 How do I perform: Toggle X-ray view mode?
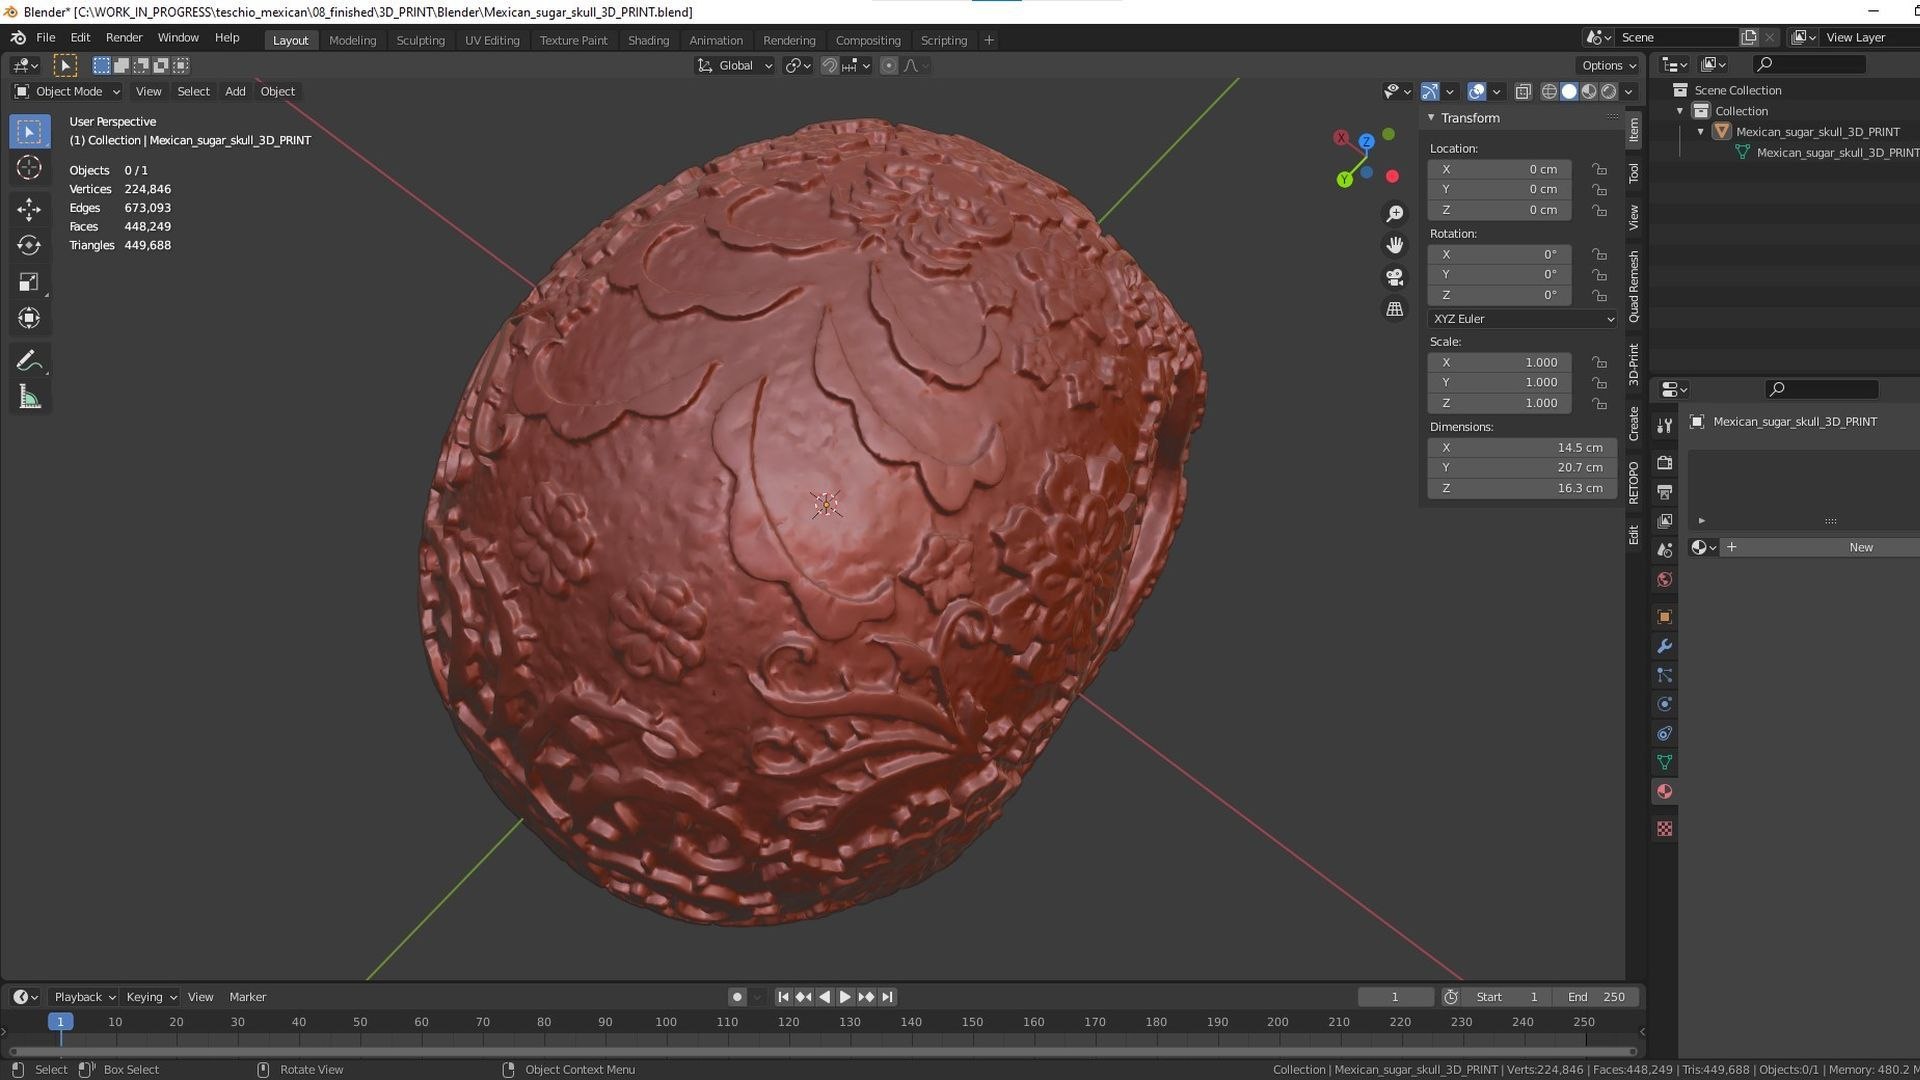click(1523, 91)
